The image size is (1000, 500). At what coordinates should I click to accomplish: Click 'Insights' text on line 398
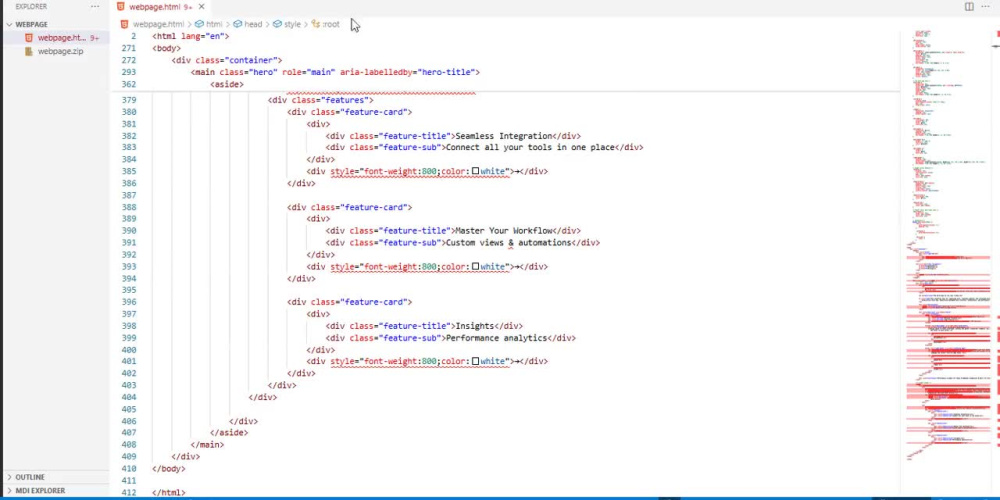click(x=474, y=326)
